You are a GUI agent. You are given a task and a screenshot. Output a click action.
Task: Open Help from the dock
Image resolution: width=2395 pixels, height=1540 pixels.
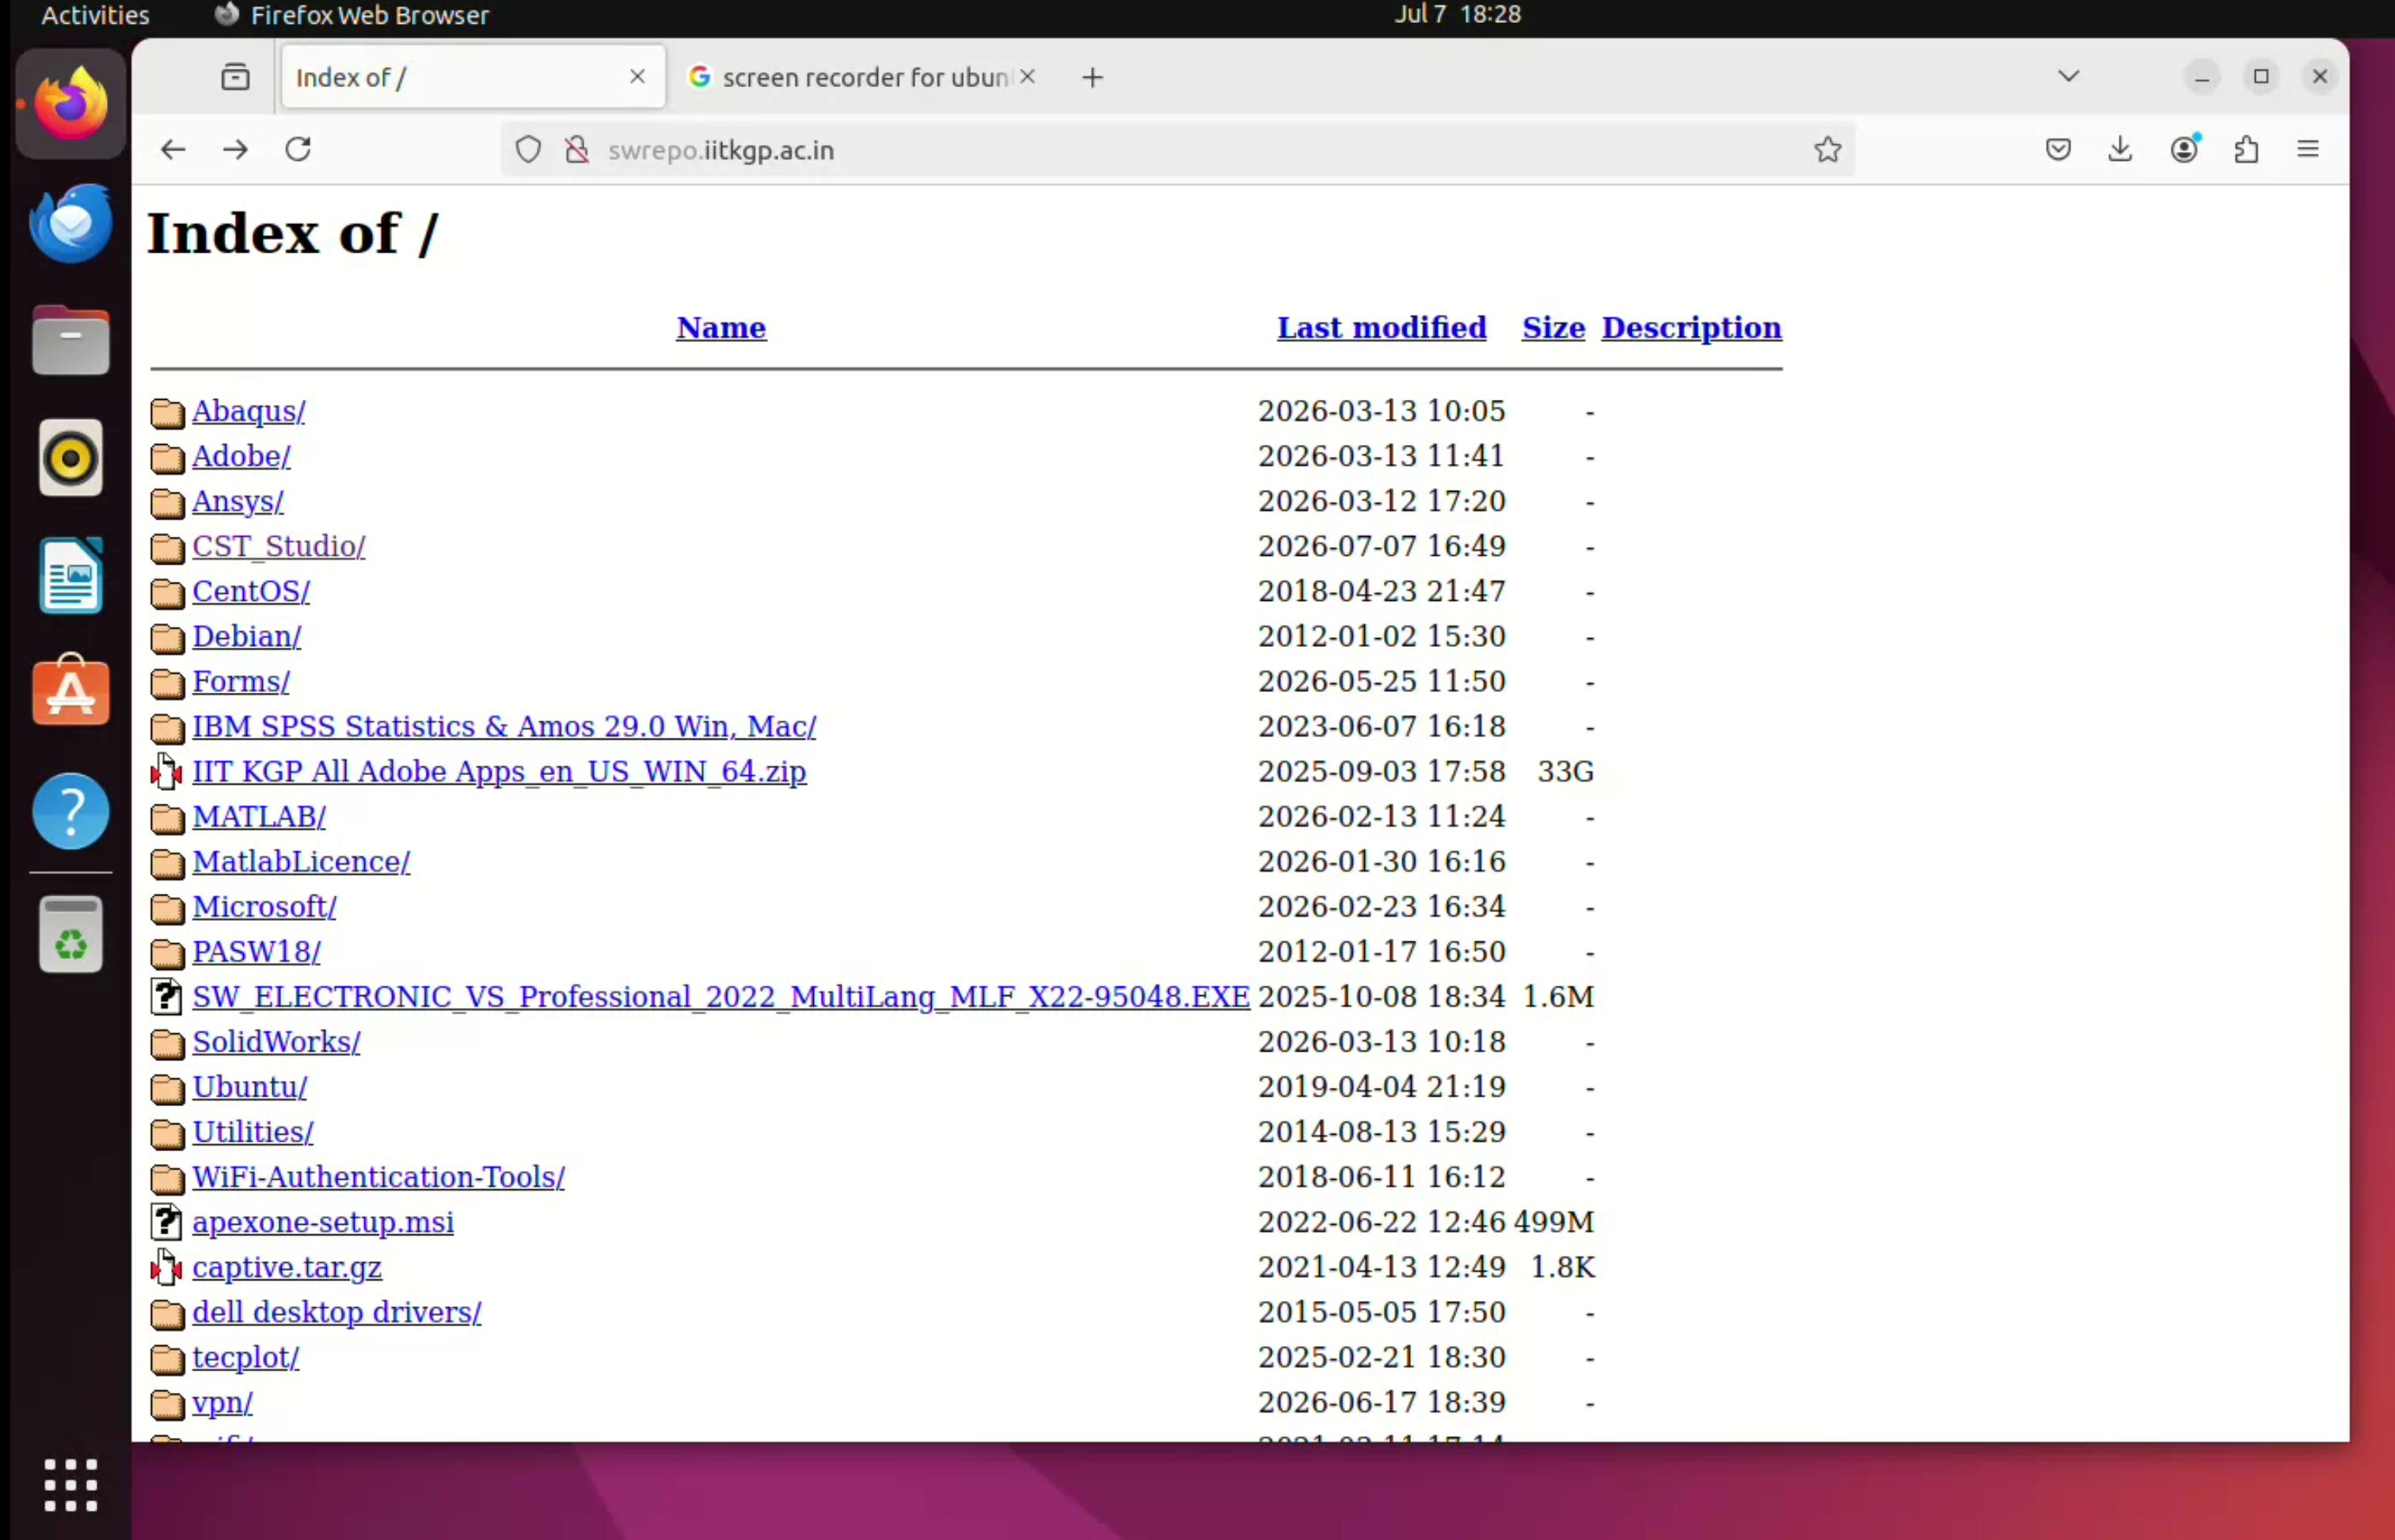(71, 811)
